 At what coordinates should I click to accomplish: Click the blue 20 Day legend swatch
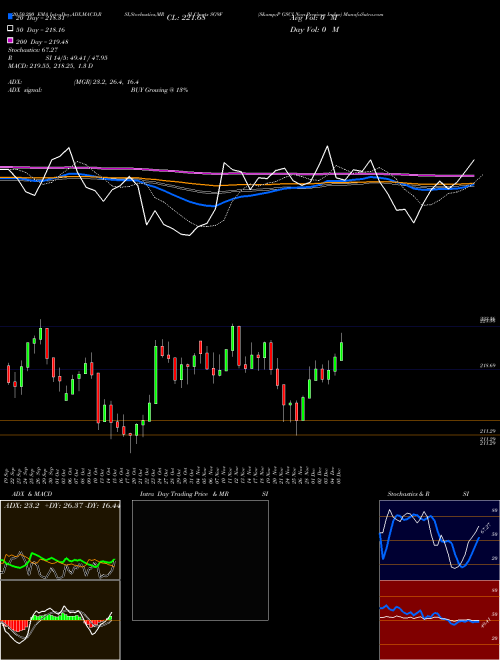click(10, 17)
